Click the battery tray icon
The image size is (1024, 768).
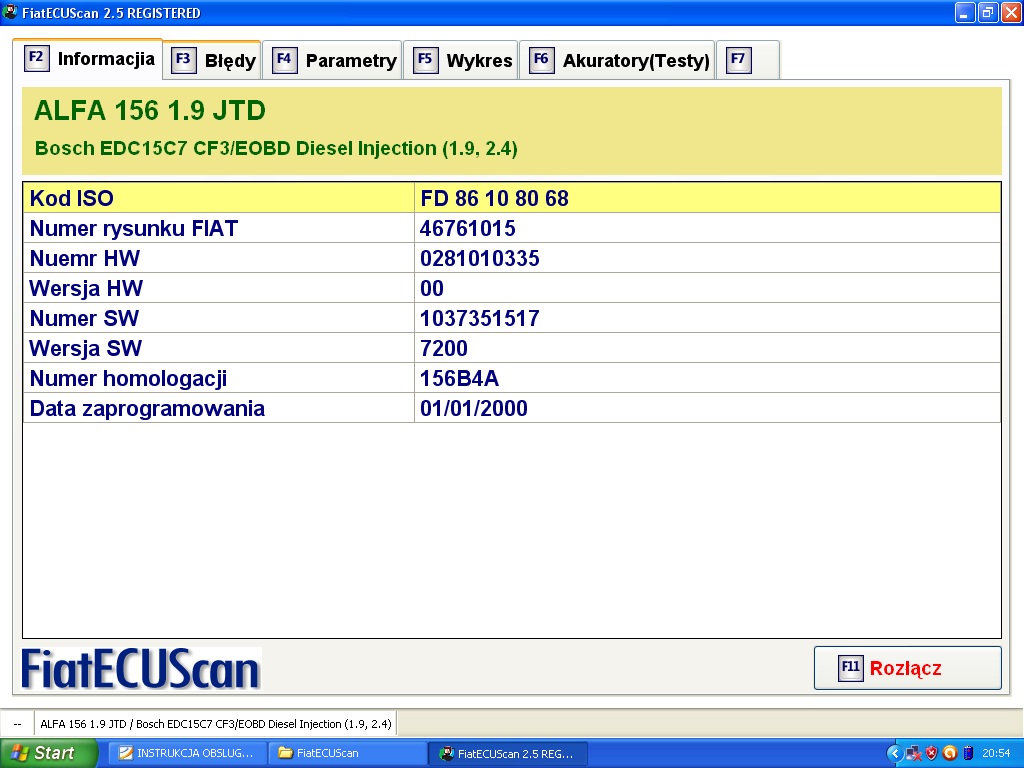click(x=968, y=753)
